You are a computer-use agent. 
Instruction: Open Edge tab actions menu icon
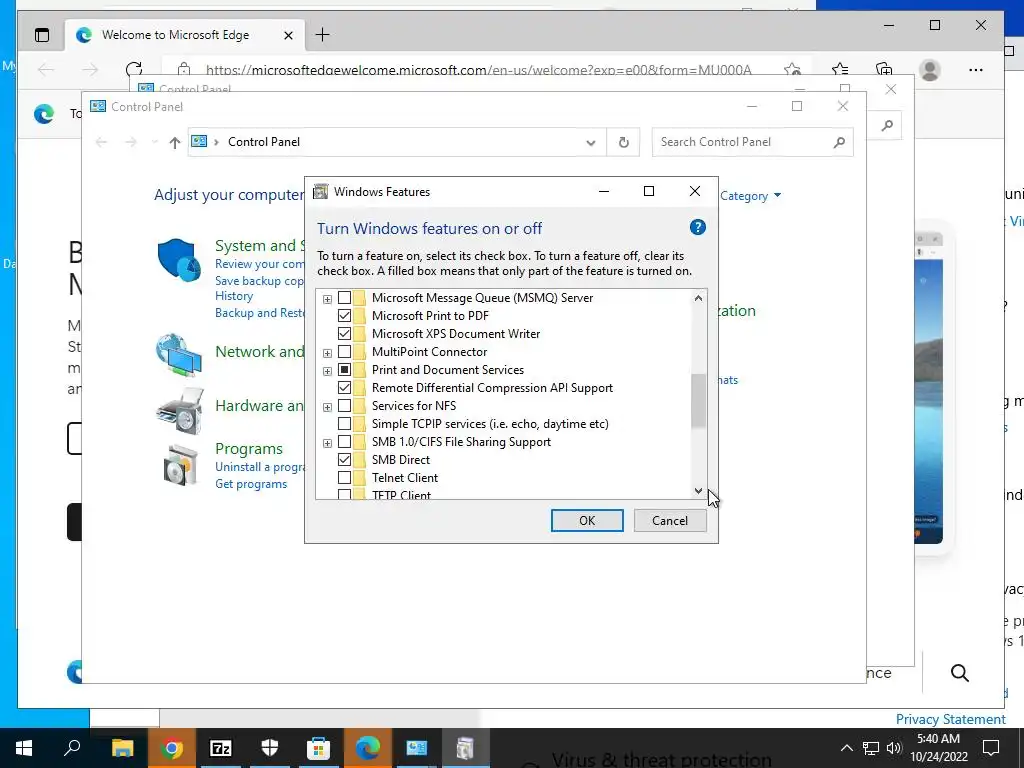click(42, 35)
